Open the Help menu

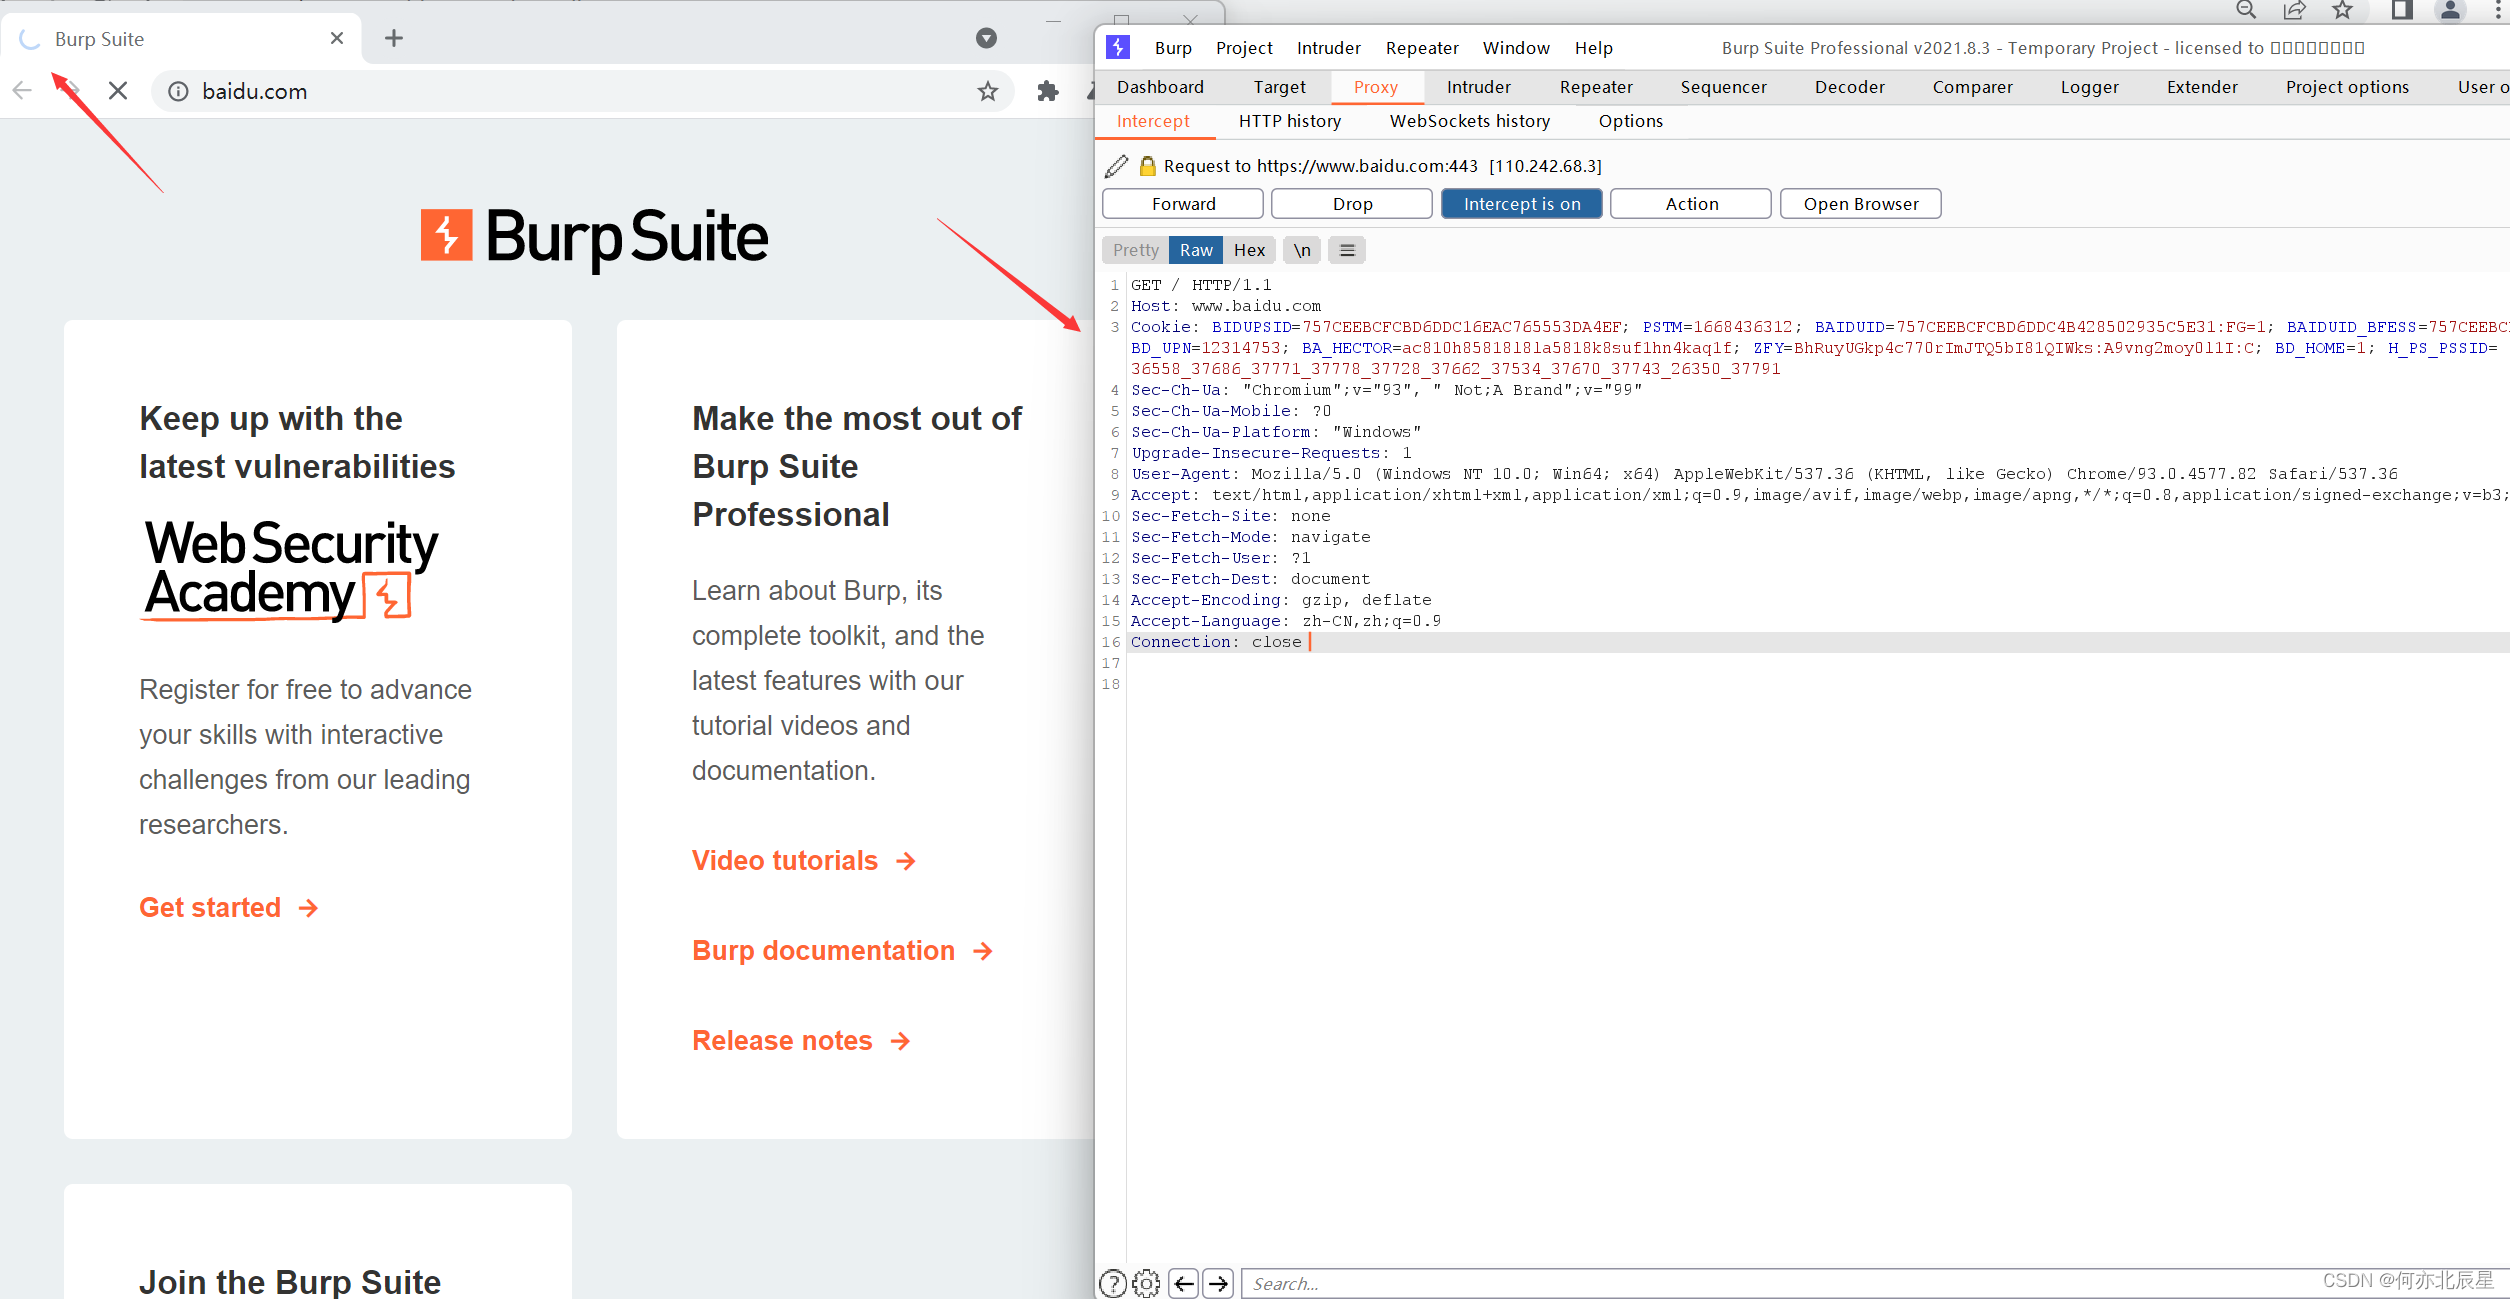click(x=1593, y=48)
